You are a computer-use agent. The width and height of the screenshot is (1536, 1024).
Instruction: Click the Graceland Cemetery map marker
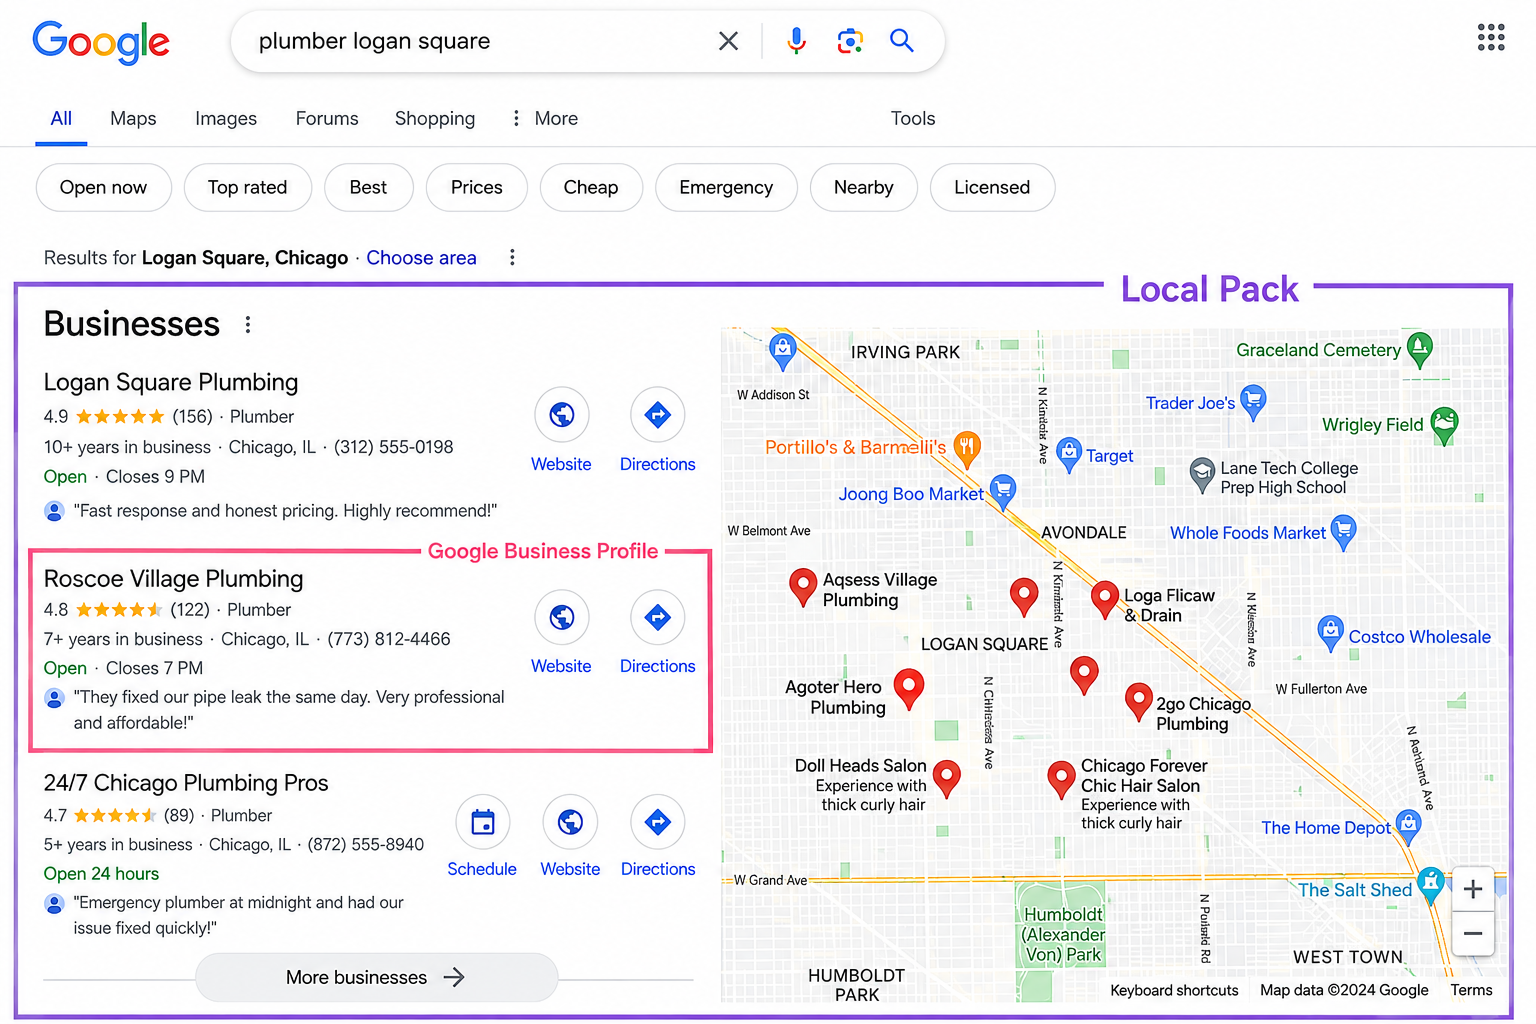pyautogui.click(x=1420, y=348)
